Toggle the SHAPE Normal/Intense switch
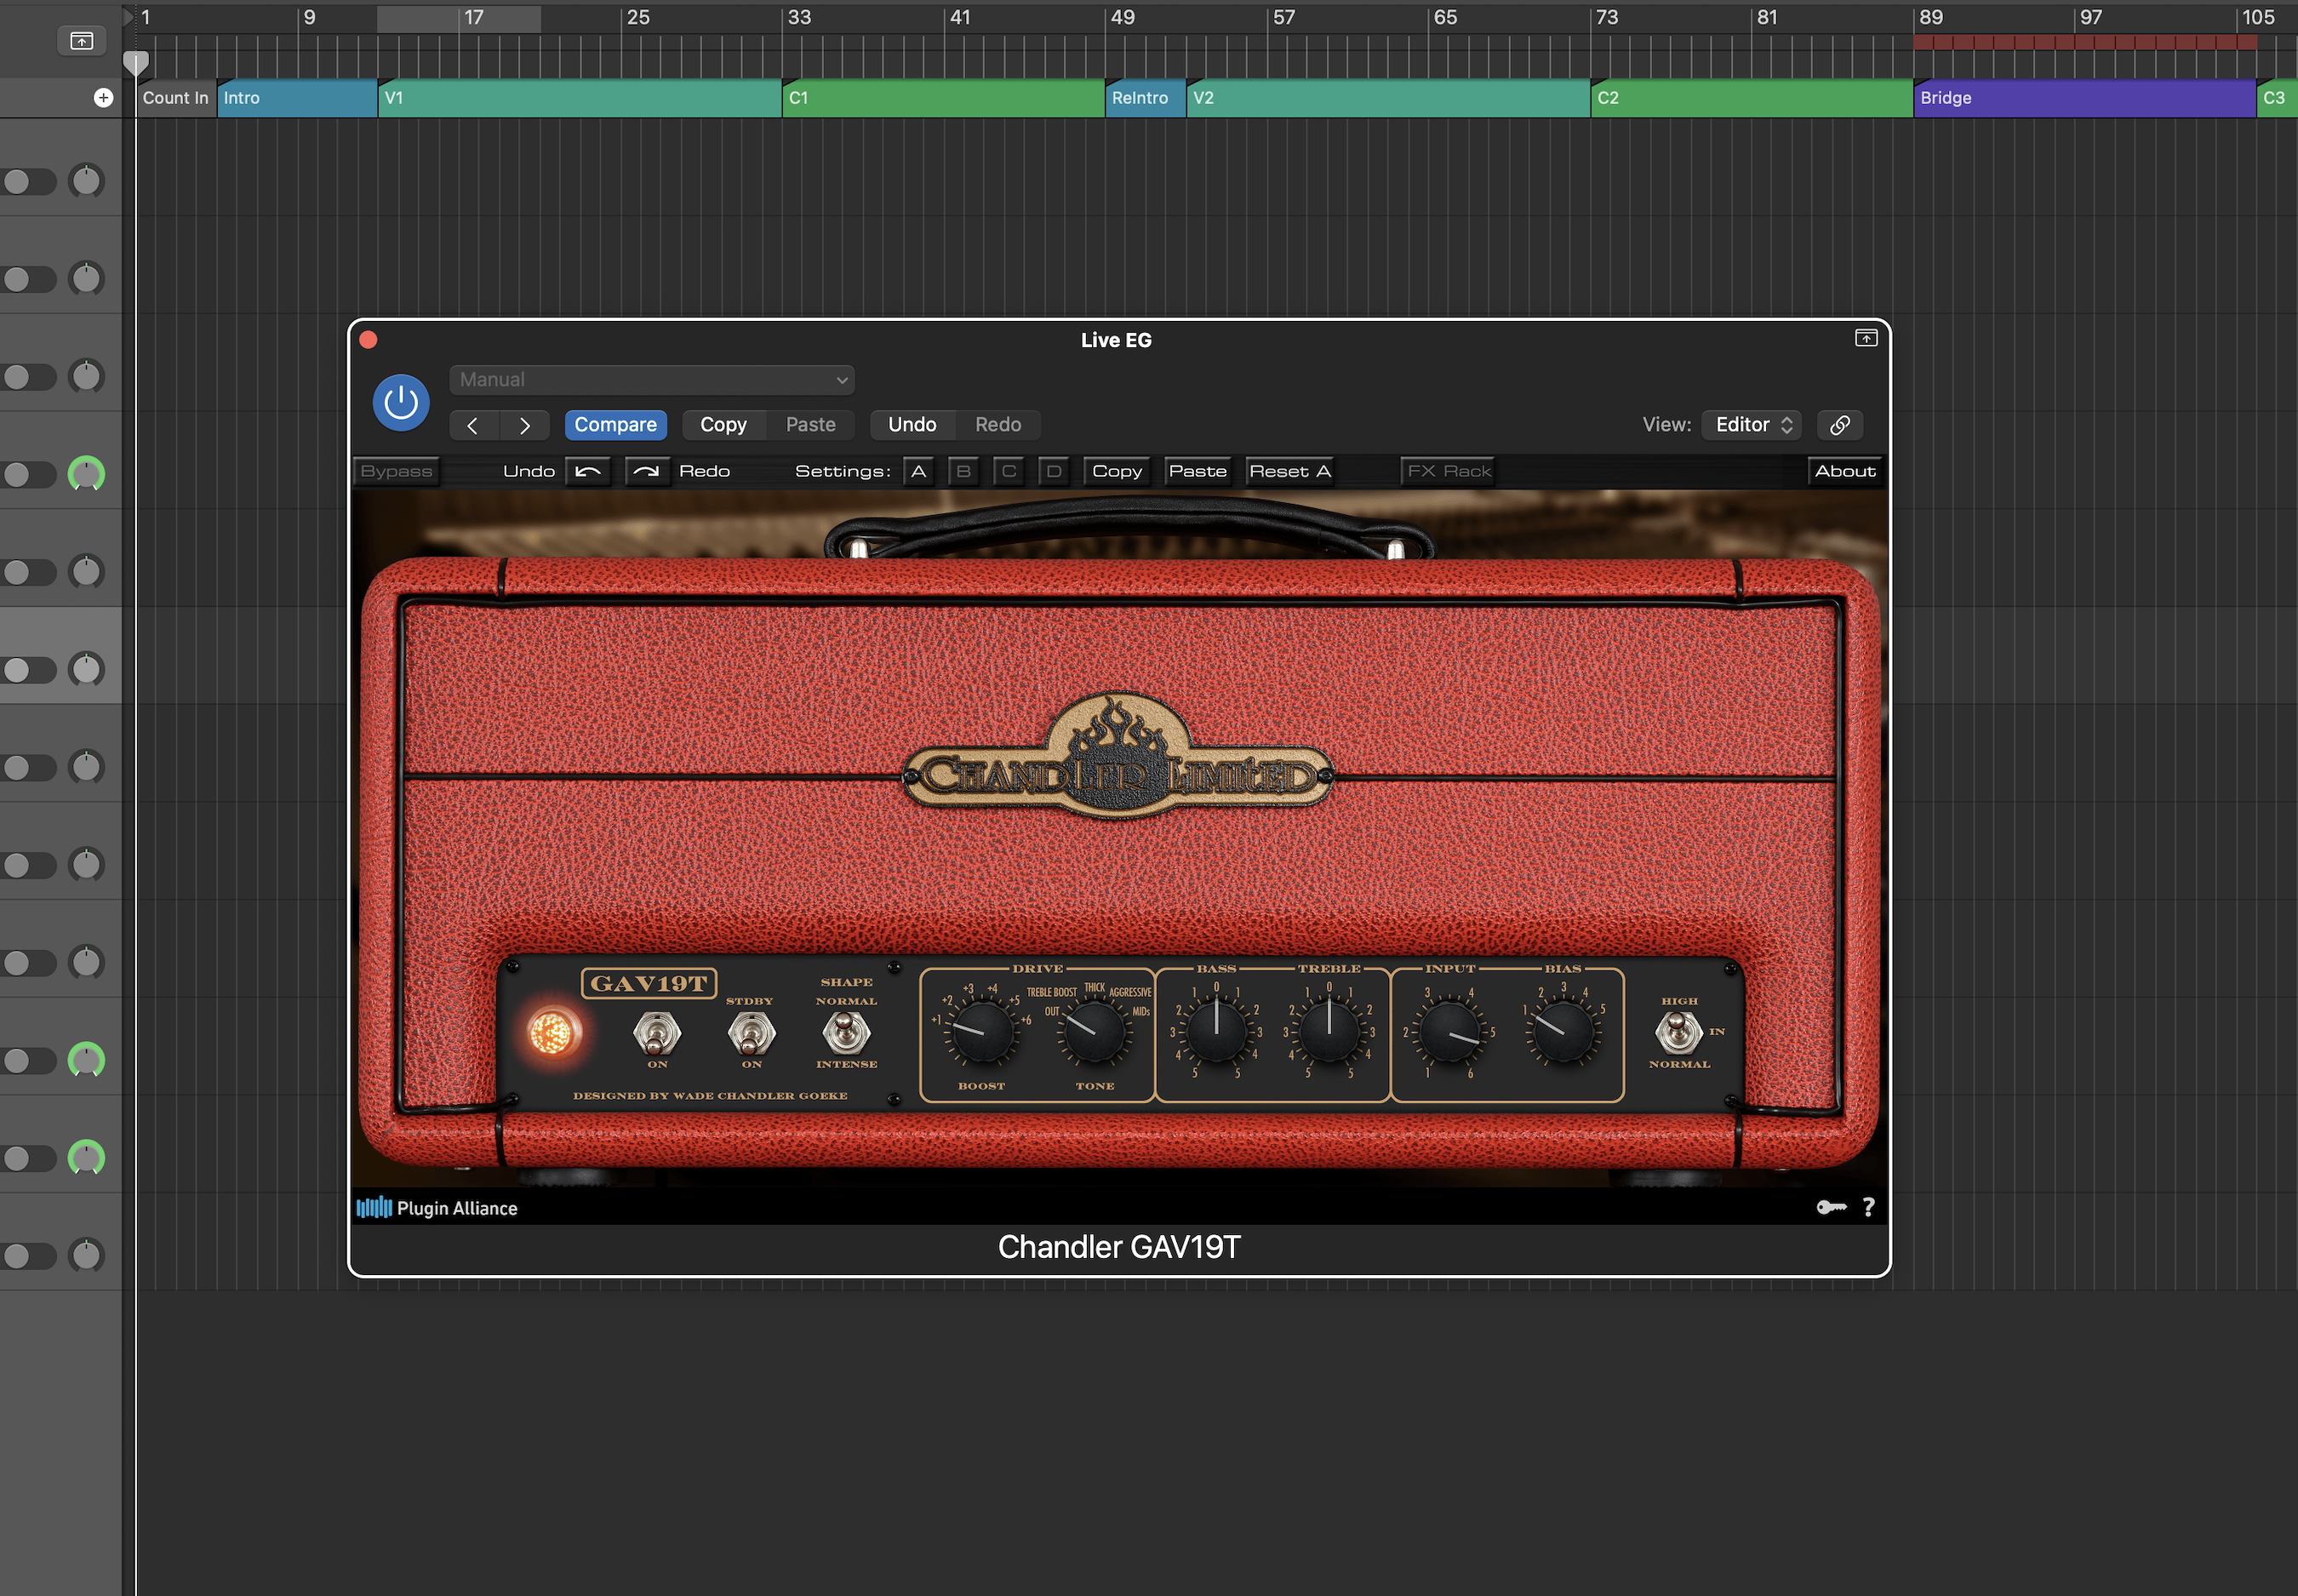The width and height of the screenshot is (2298, 1596). pos(846,1032)
